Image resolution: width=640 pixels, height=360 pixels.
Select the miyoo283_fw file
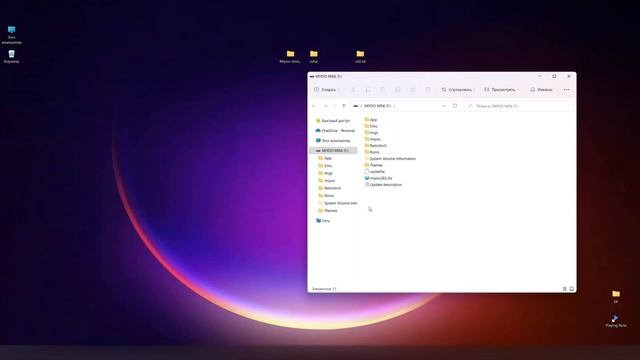pos(378,178)
